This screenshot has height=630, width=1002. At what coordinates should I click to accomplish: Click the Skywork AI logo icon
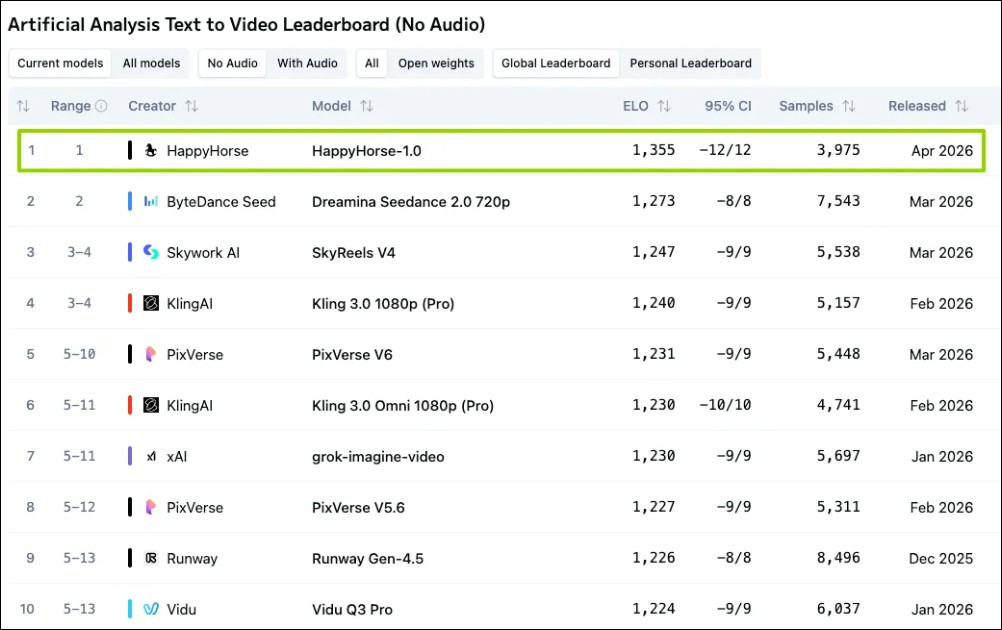click(151, 253)
